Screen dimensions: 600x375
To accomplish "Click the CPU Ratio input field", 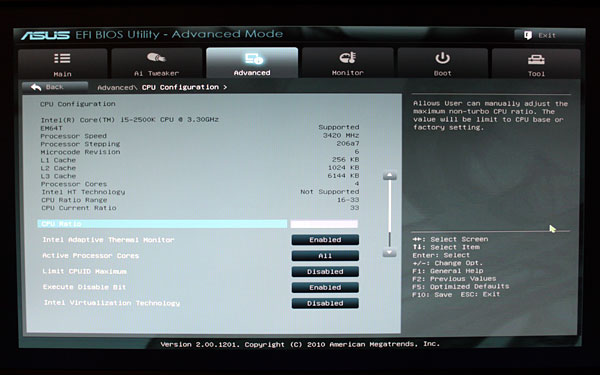I will [324, 224].
